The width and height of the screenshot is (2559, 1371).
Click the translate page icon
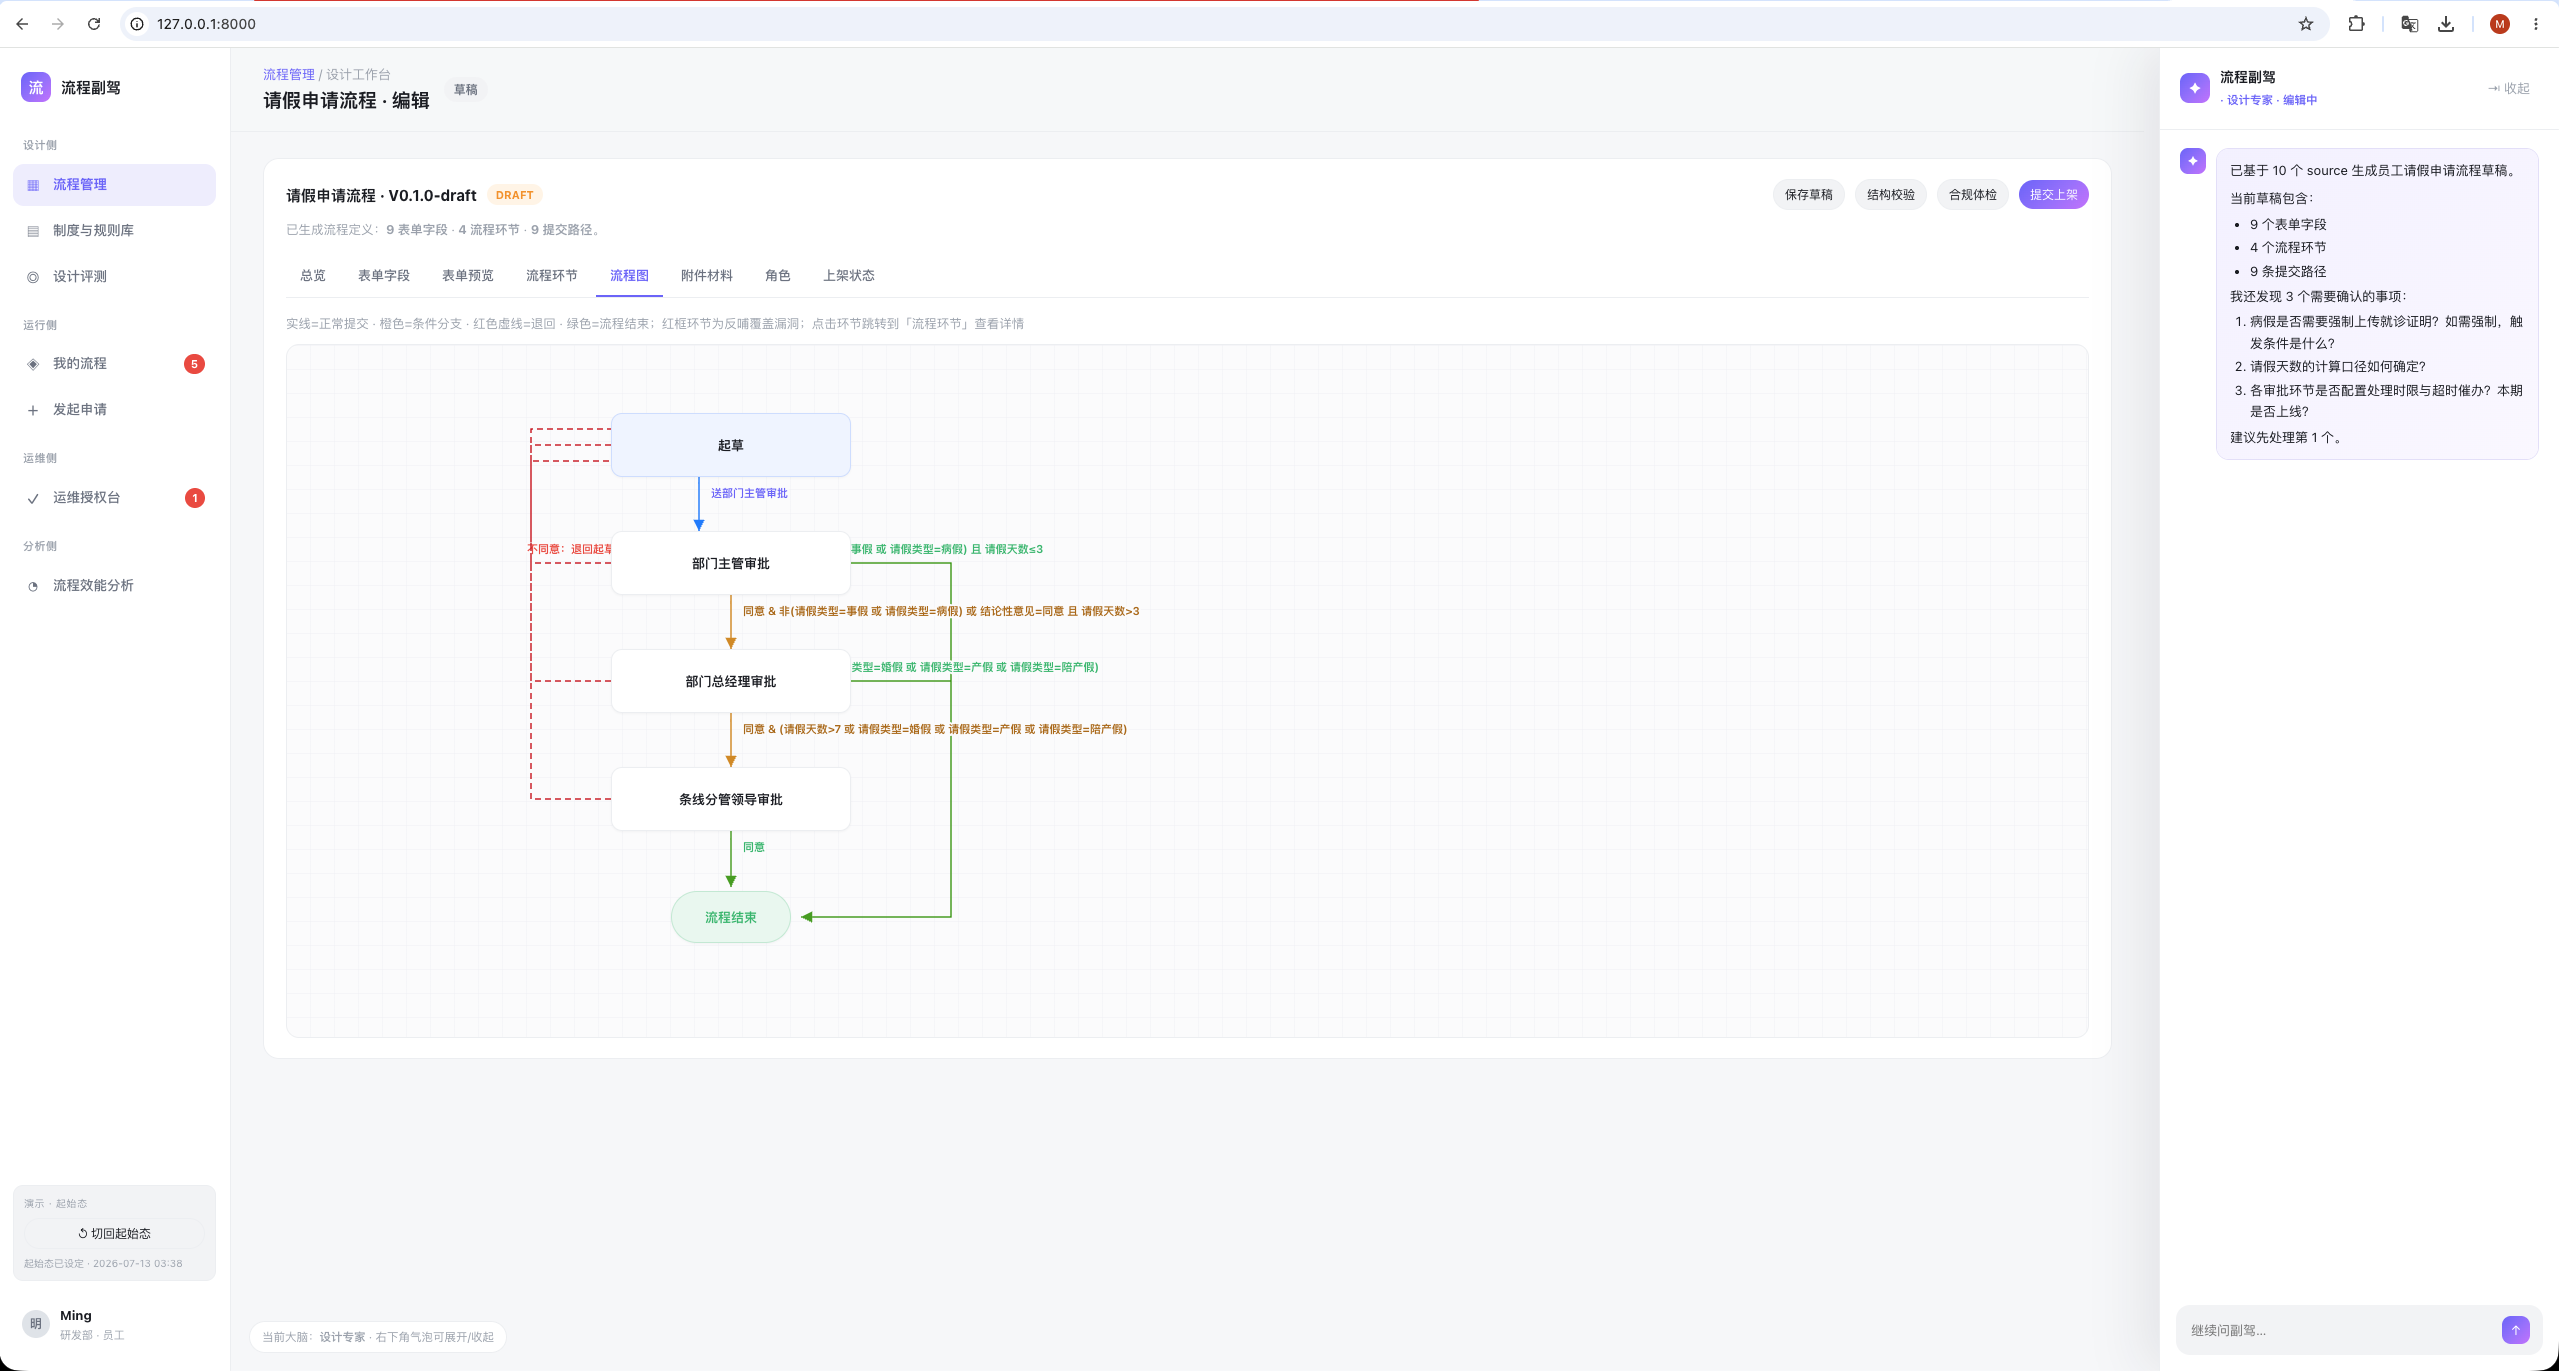(x=2409, y=24)
